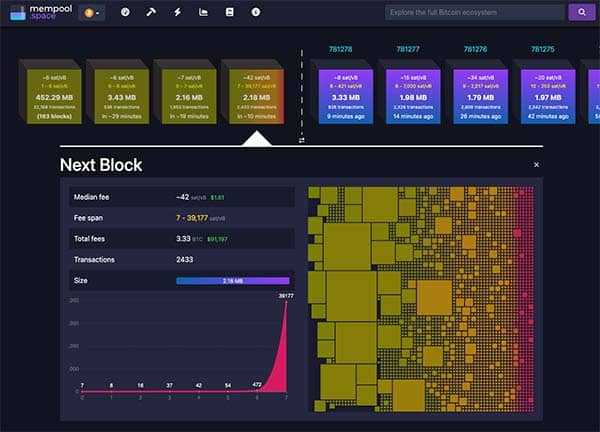Screen dimensions: 600x432
Task: Click the purple search magnifier button
Action: [x=580, y=13]
